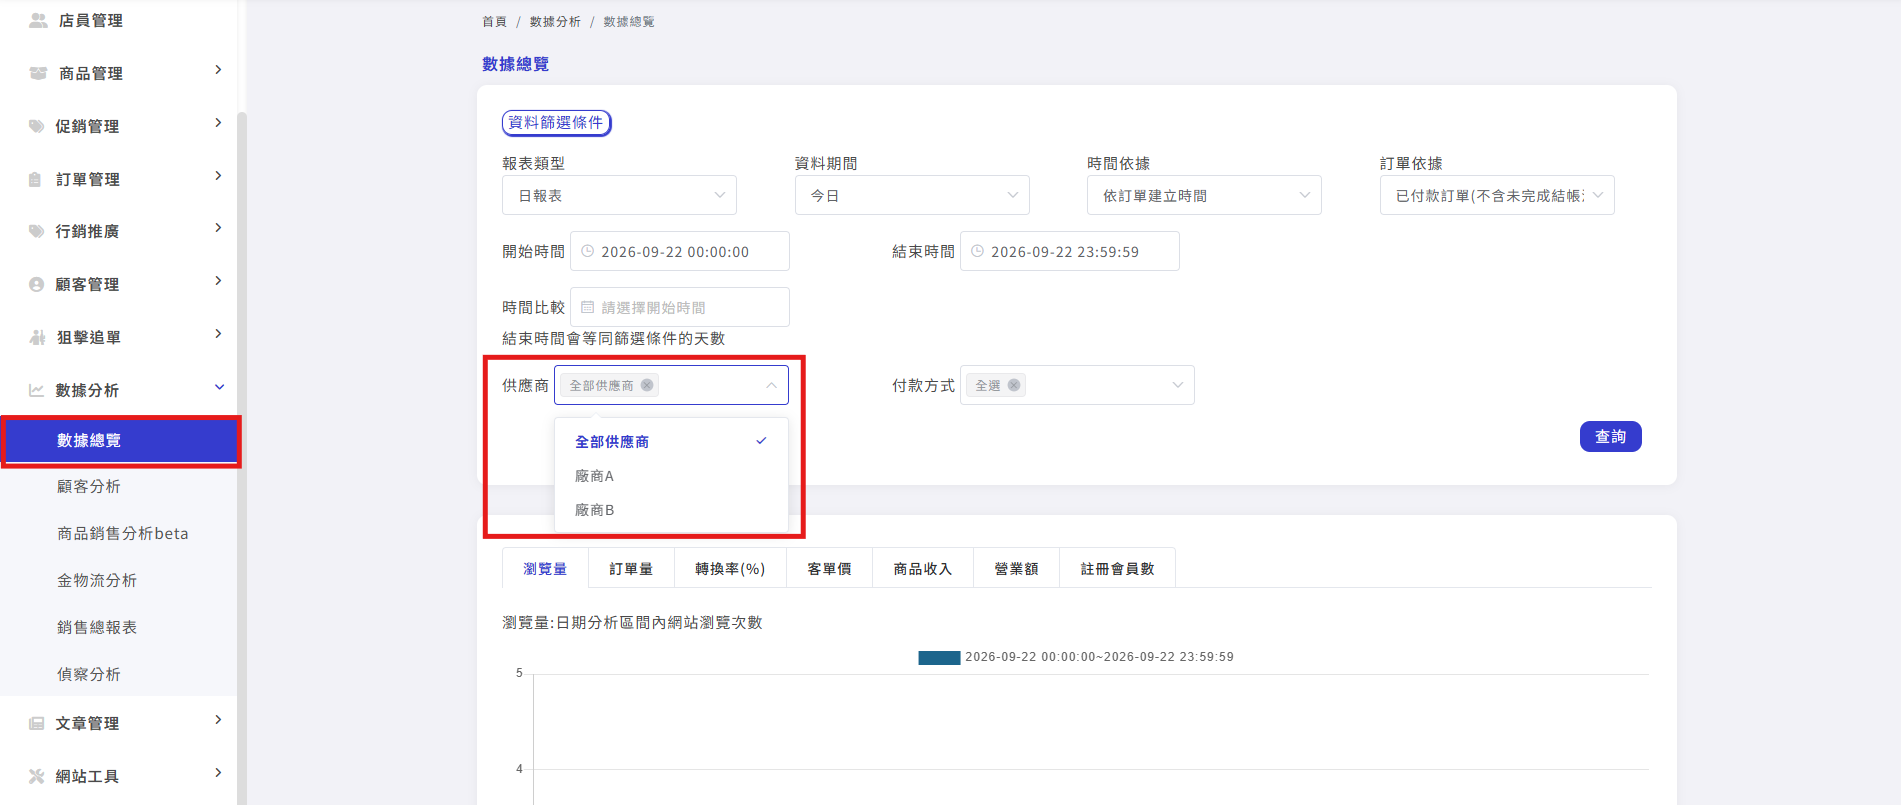
Task: Remove the 全部供應商 tag with its x icon
Action: [647, 385]
